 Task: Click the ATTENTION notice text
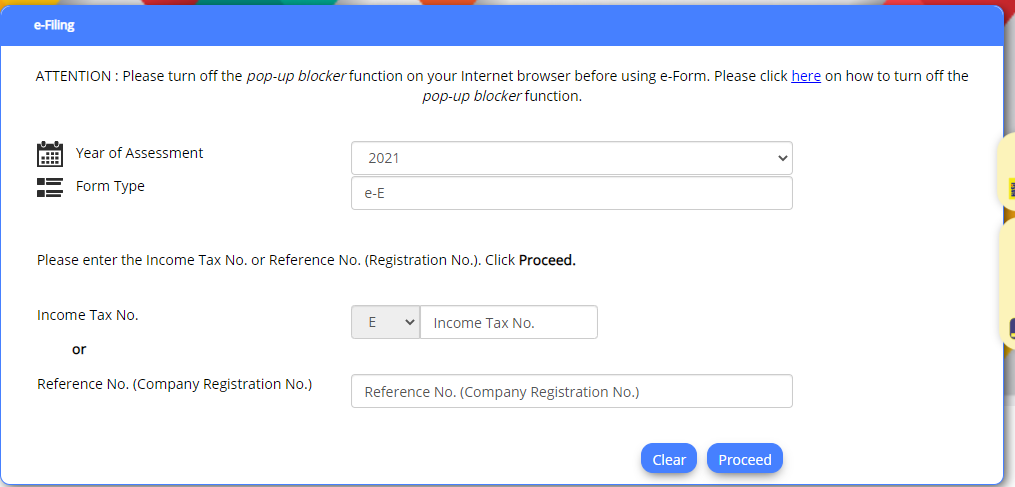(x=502, y=86)
